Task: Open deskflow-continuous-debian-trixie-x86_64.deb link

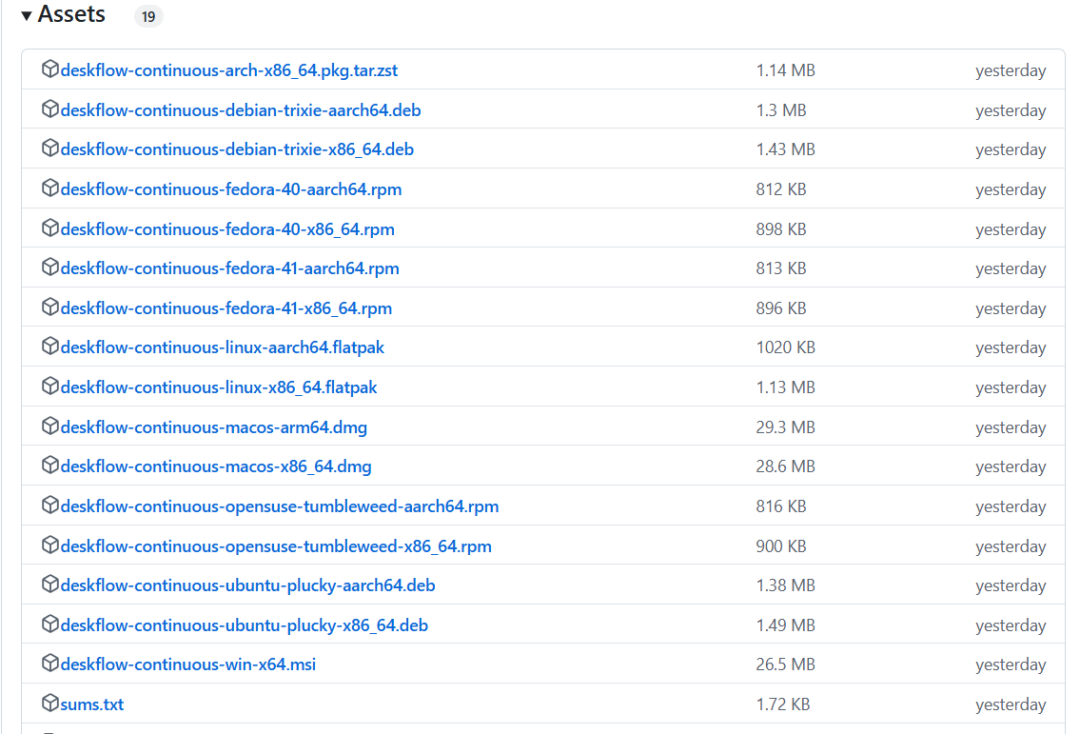Action: [x=237, y=149]
